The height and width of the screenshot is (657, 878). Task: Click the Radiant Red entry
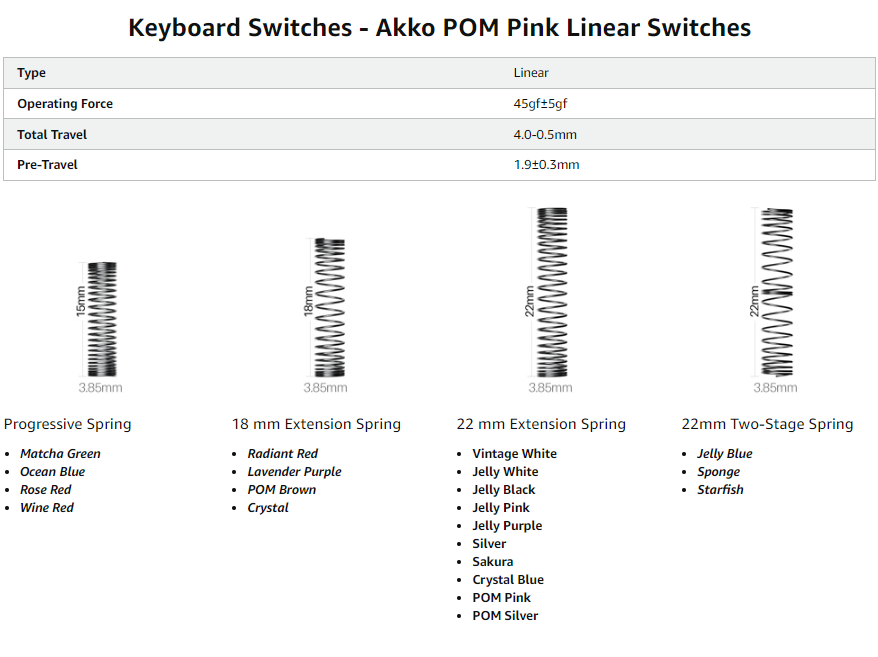tap(283, 454)
